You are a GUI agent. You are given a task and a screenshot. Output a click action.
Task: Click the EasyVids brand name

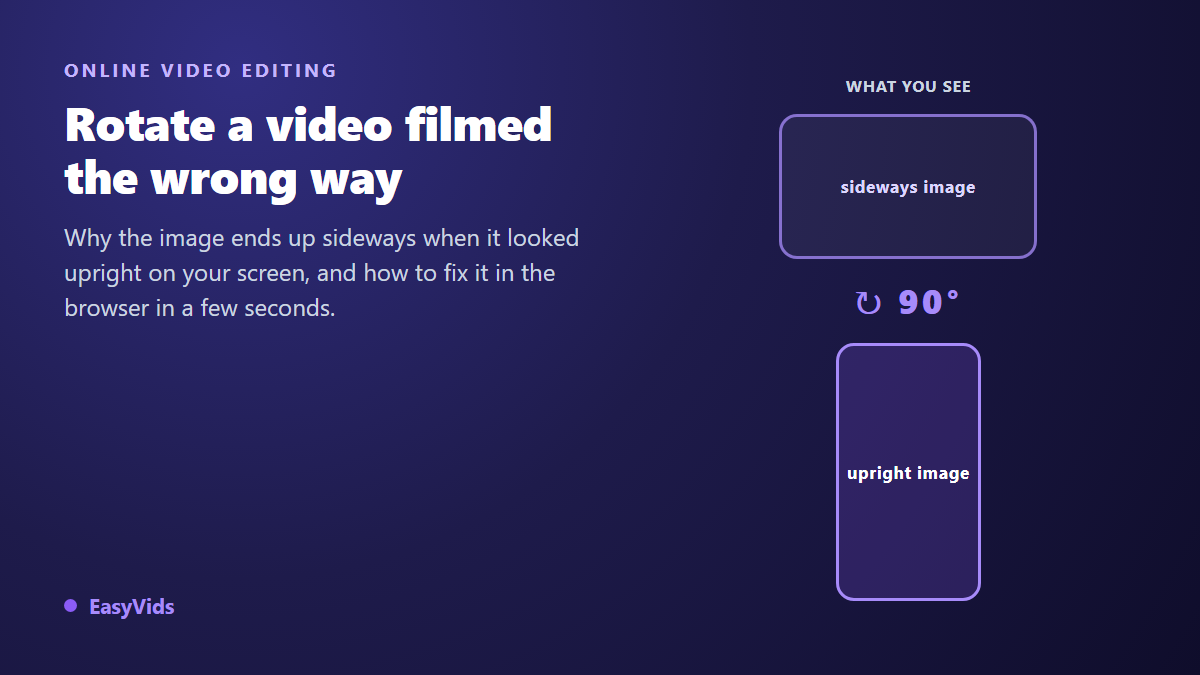point(131,607)
